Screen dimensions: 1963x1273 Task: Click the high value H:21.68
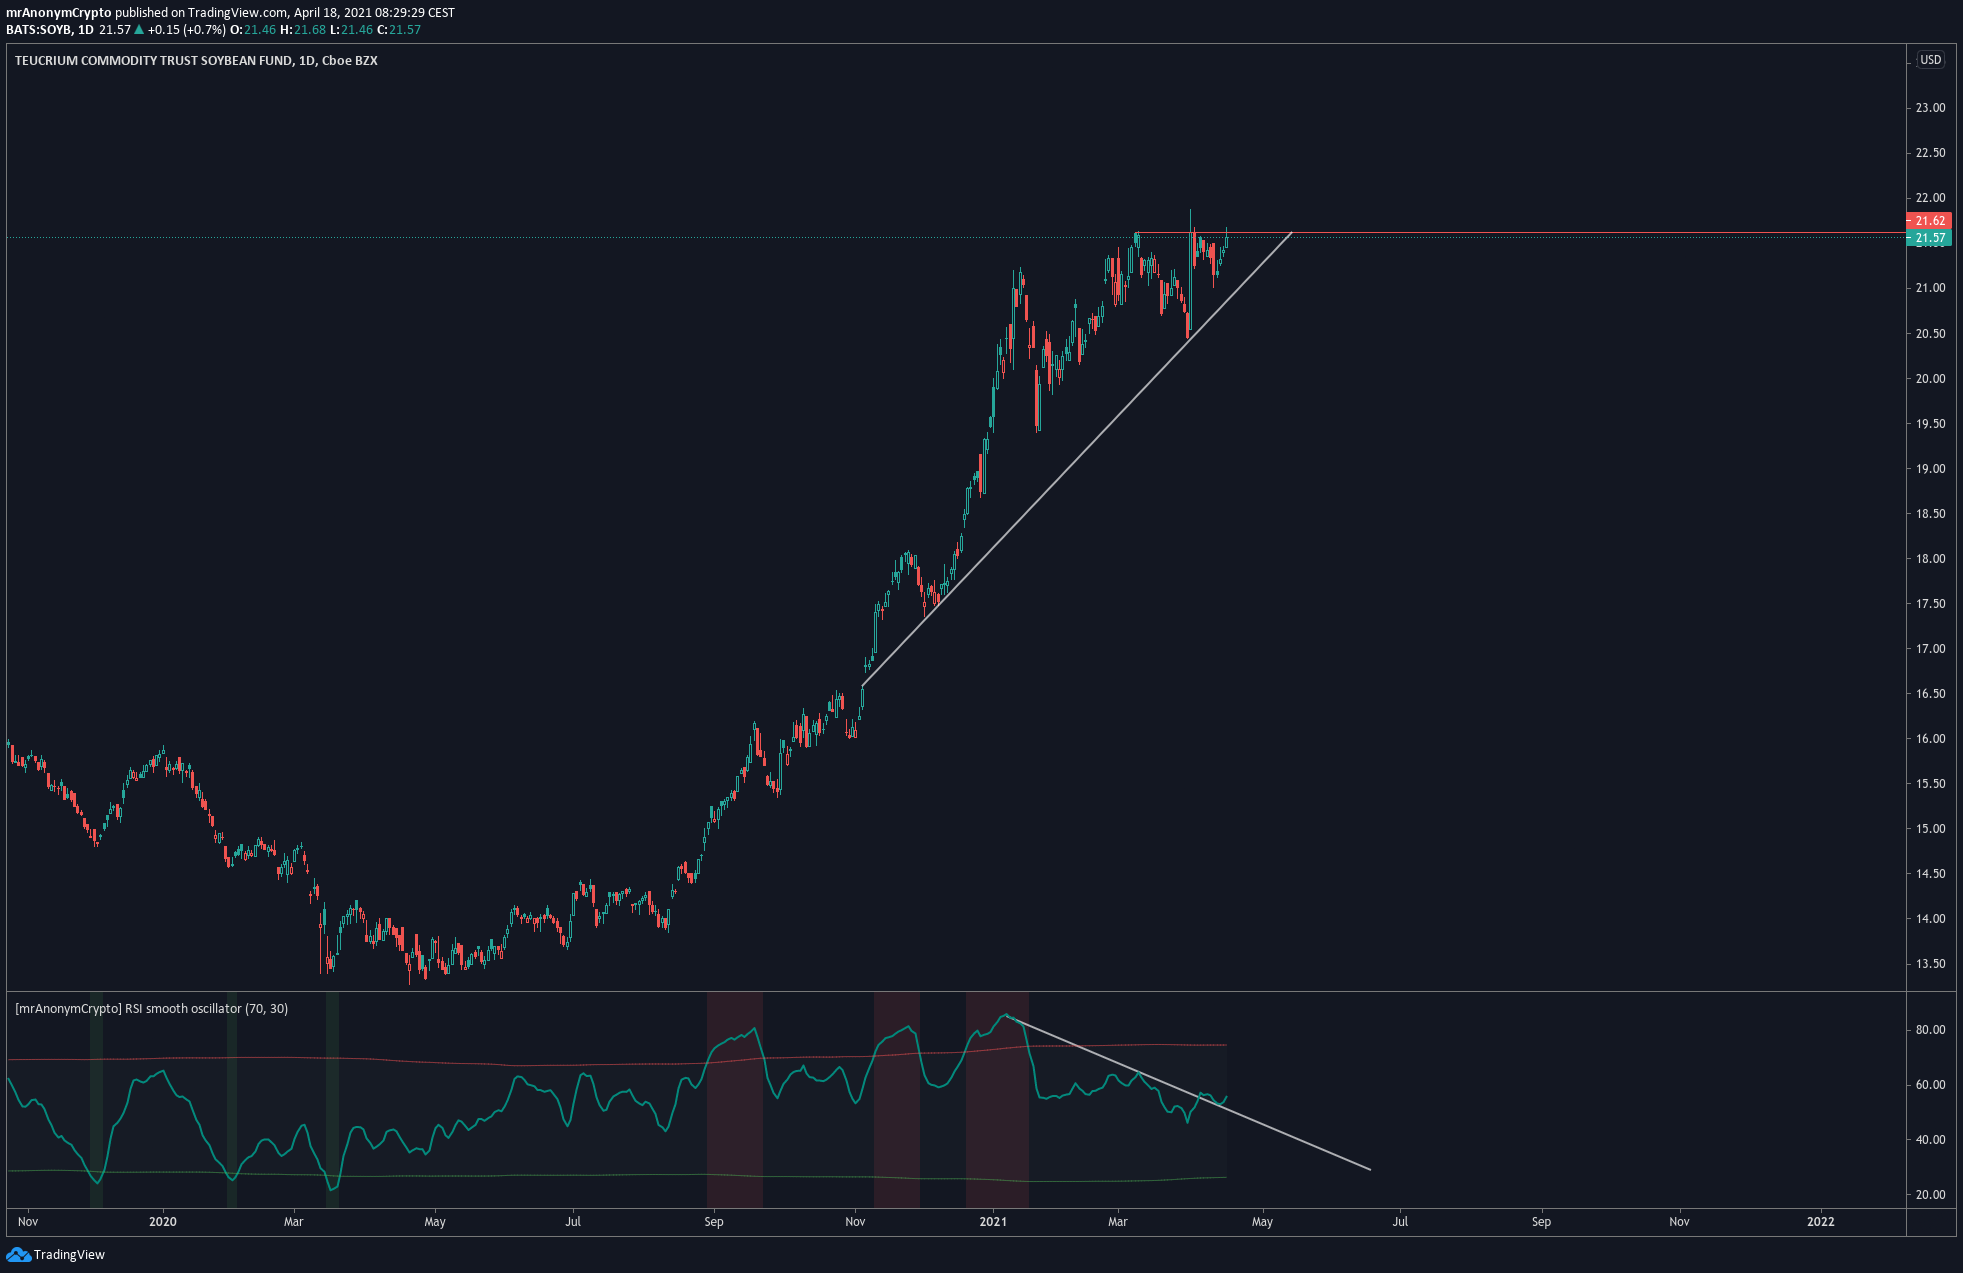[303, 30]
